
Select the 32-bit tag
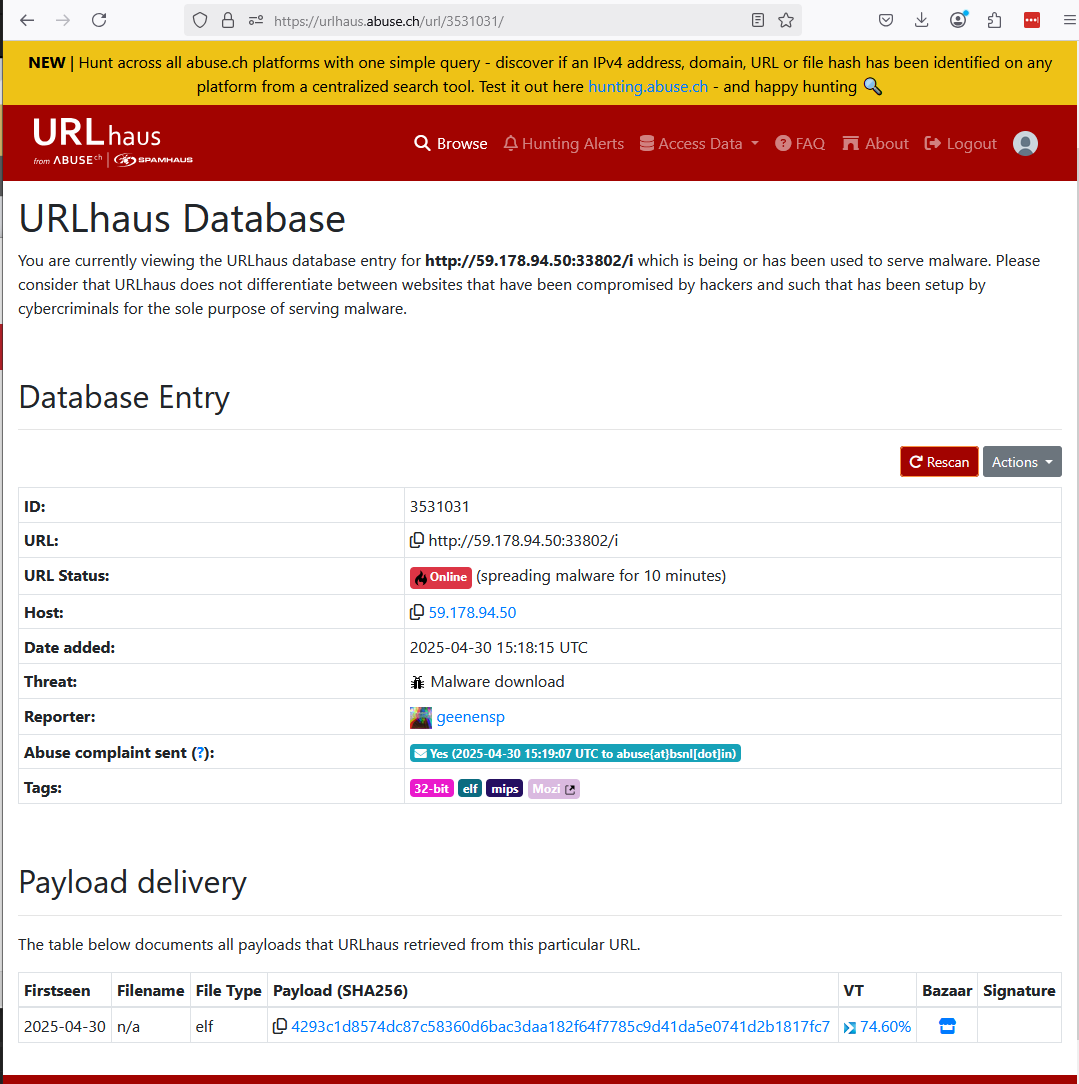point(431,789)
